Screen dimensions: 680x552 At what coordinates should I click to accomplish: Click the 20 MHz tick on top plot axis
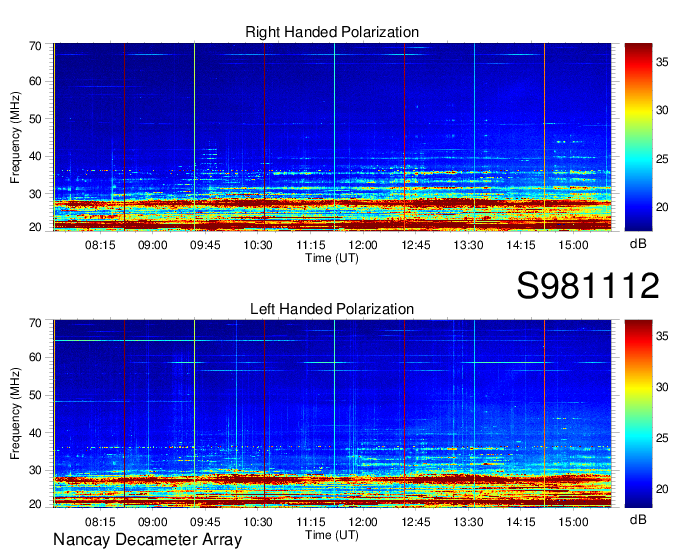(35, 227)
